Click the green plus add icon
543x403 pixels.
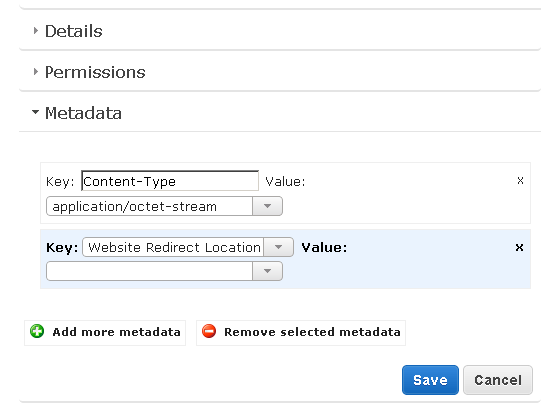[37, 331]
